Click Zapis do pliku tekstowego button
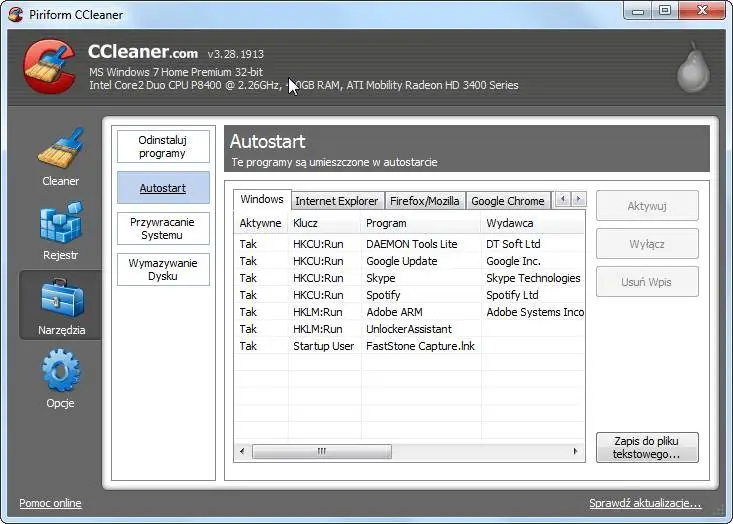This screenshot has height=524, width=733. click(647, 447)
